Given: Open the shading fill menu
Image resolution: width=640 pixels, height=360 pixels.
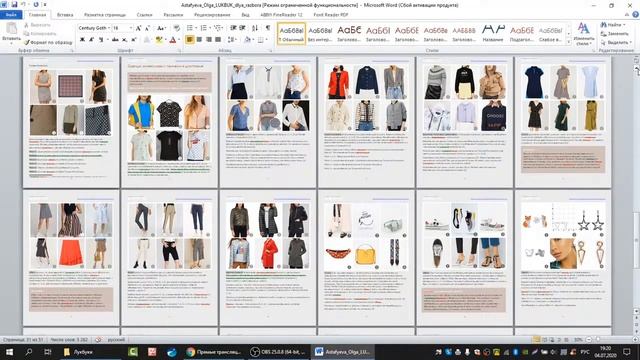Looking at the screenshot, I should 248,40.
